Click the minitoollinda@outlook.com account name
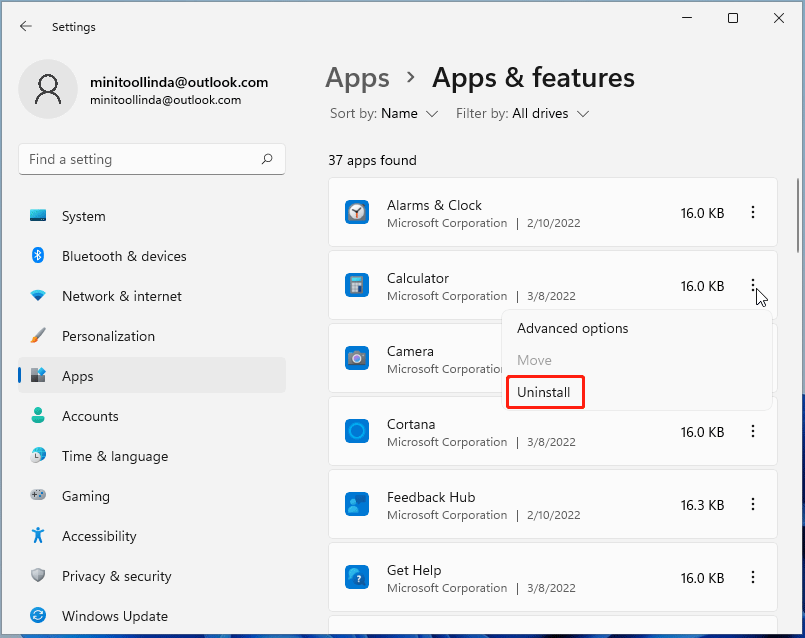Screen dimensions: 805x638 click(179, 82)
